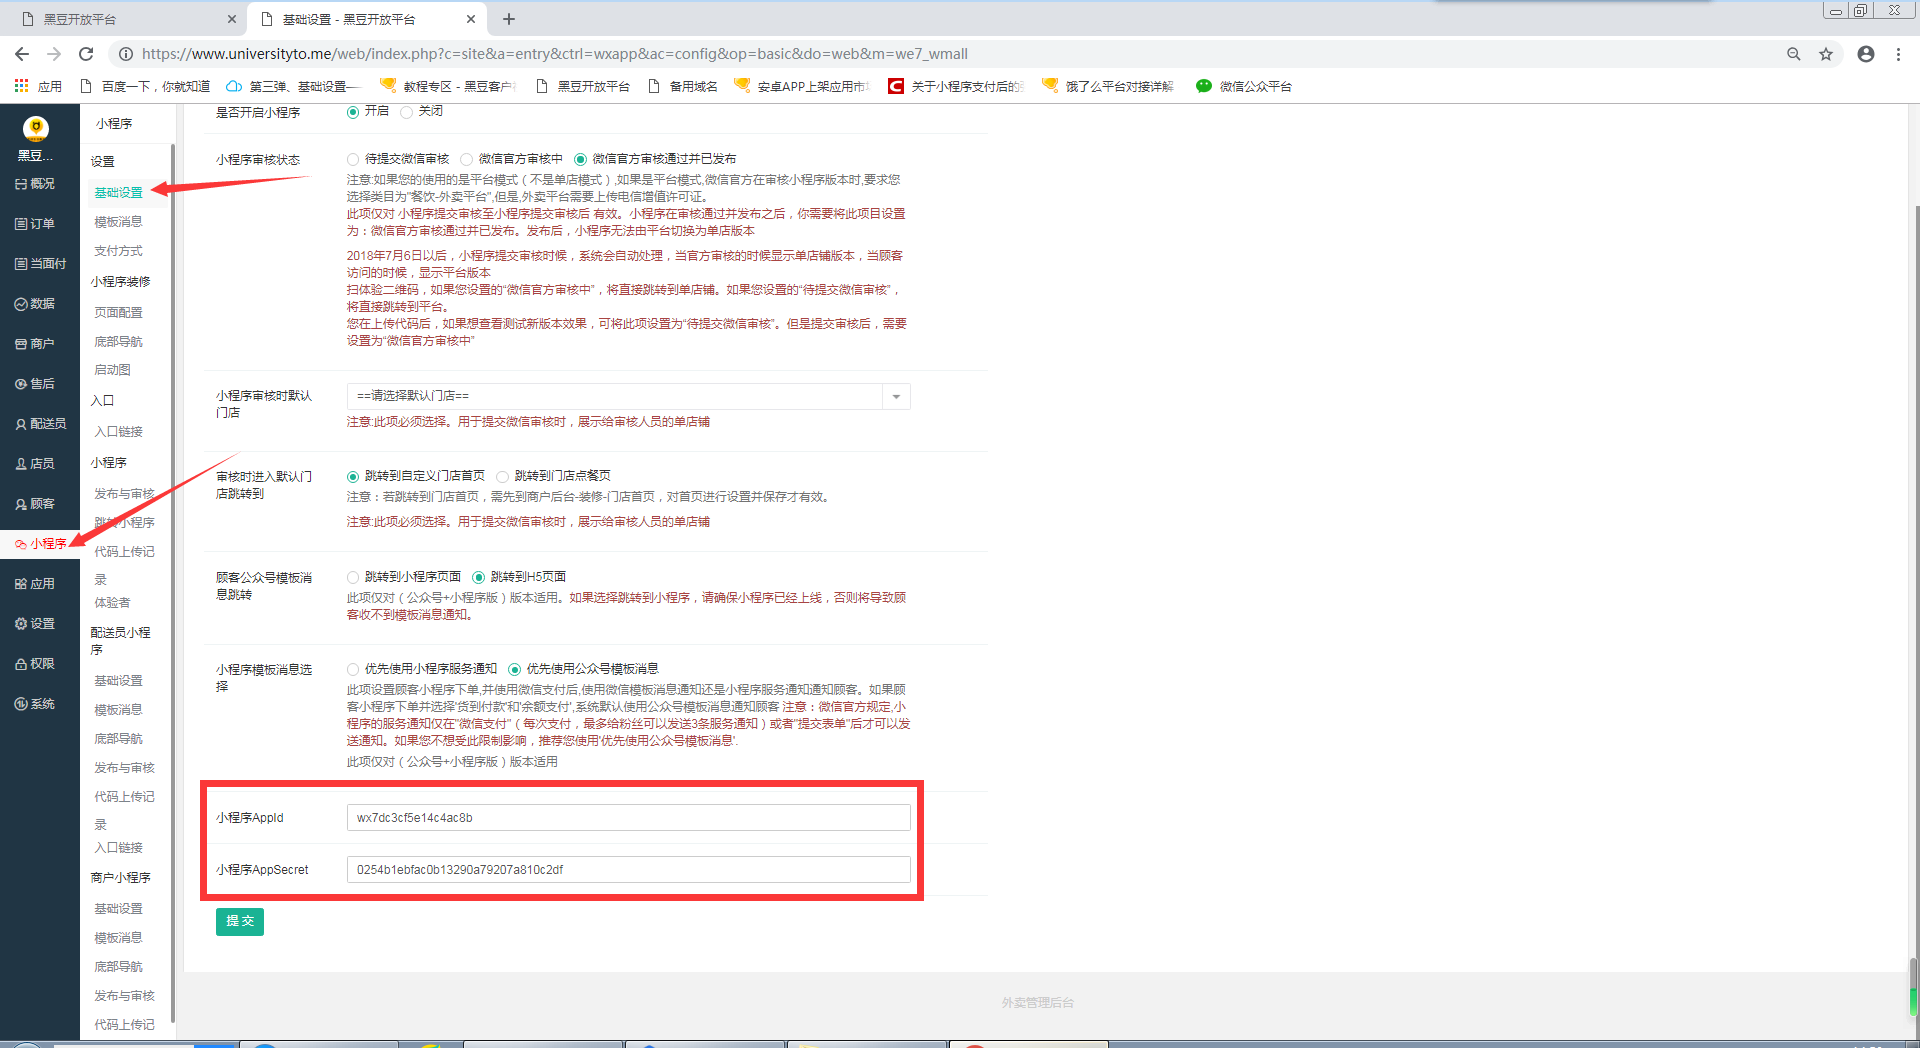
Task: Open a new browser tab with plus icon
Action: (x=509, y=19)
